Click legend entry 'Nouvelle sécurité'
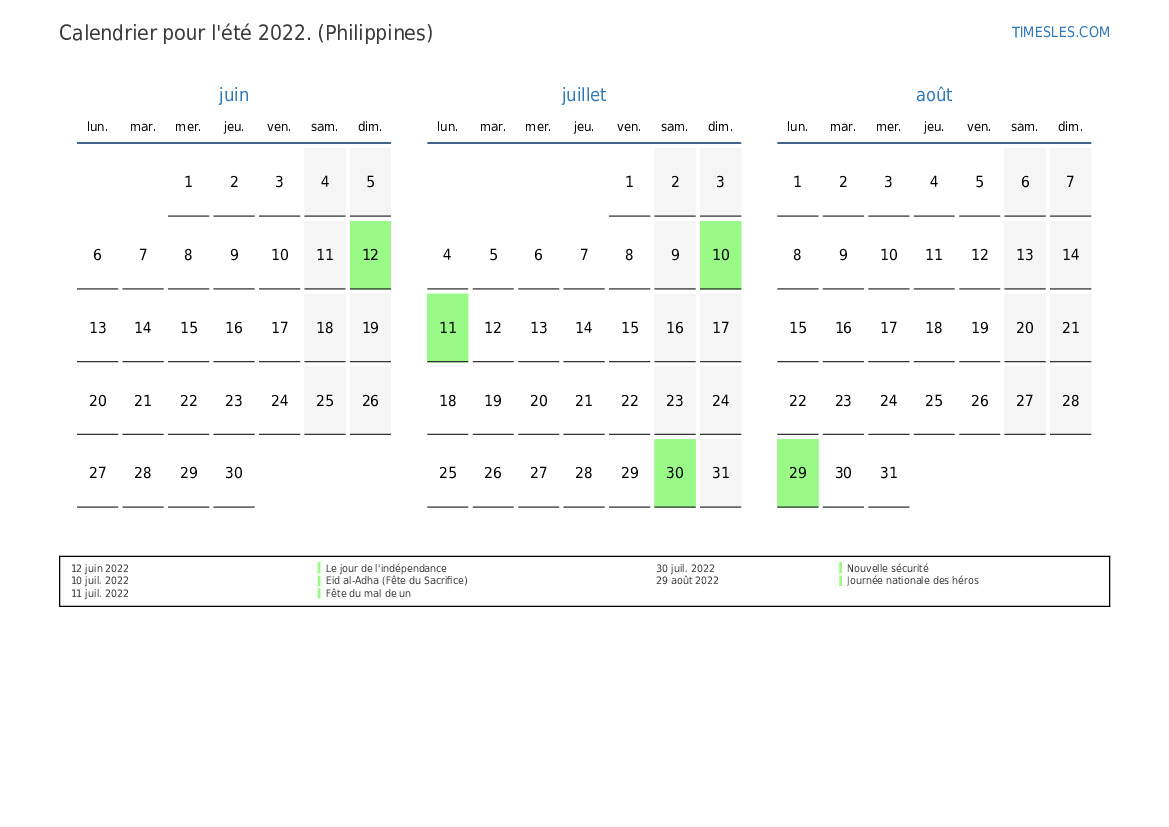This screenshot has width=1169, height=827. (x=887, y=568)
